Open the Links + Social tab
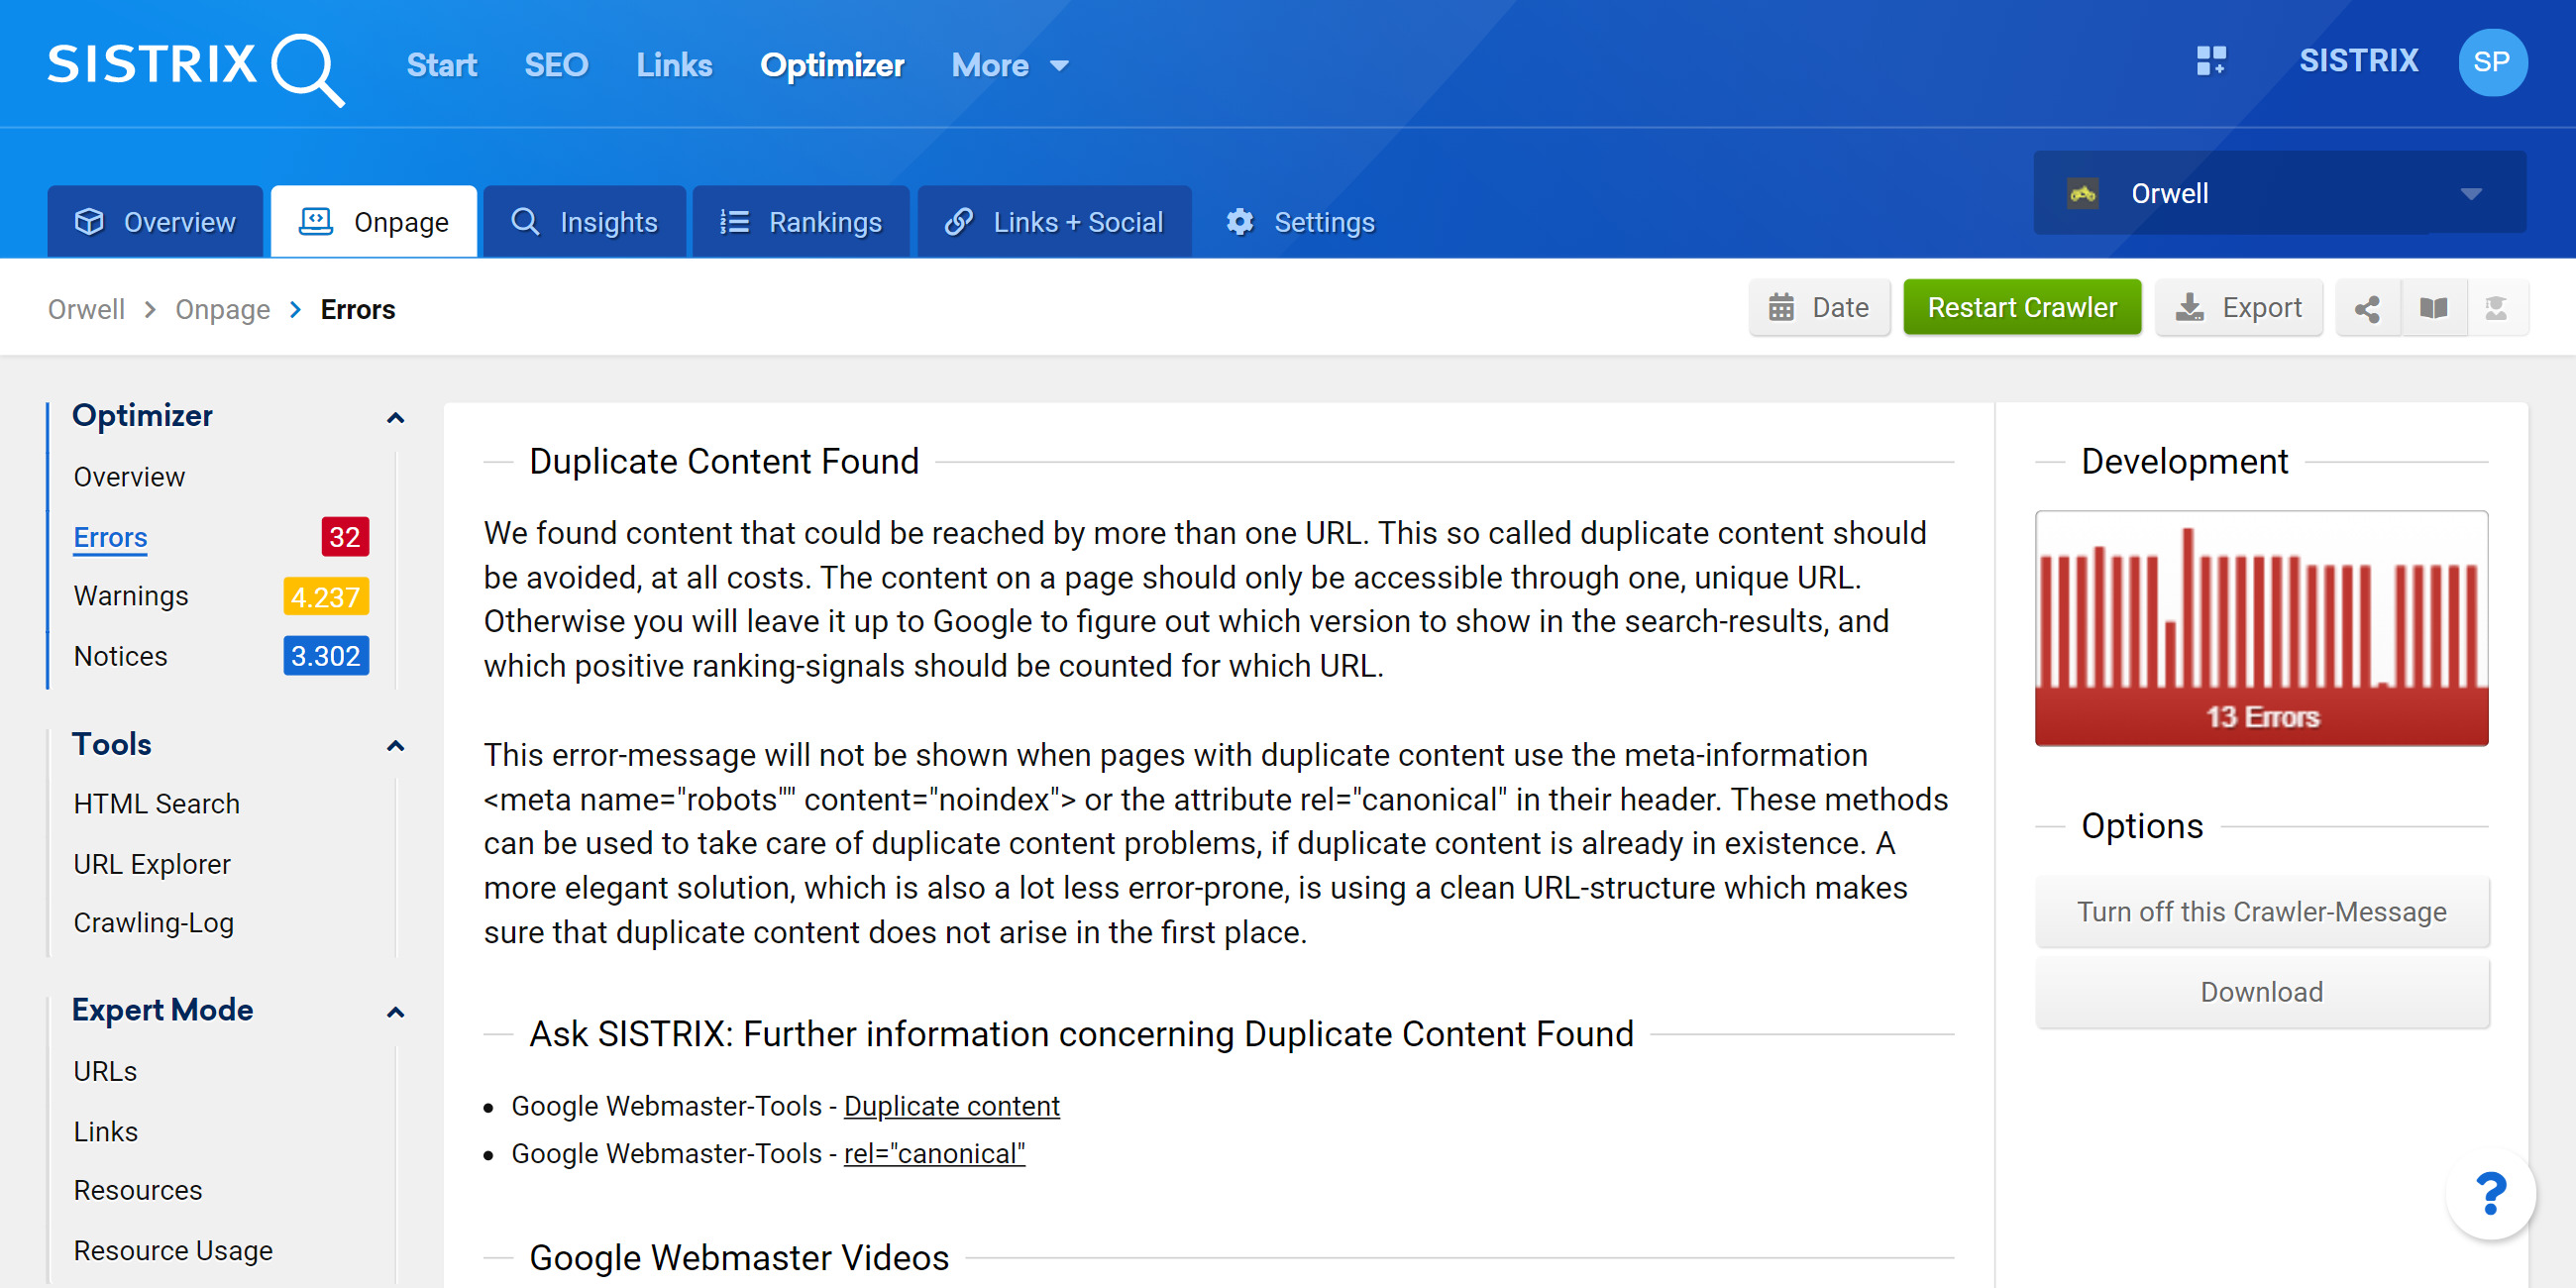Image resolution: width=2576 pixels, height=1288 pixels. (1054, 222)
